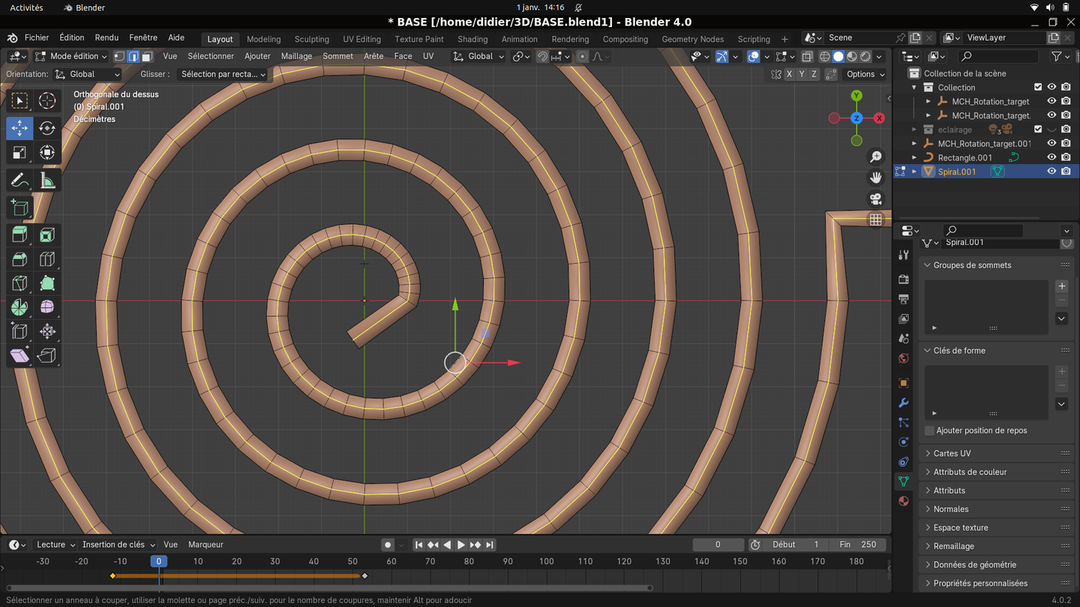Select the Box Select tool
Screen dimensions: 1080x607
(19, 101)
